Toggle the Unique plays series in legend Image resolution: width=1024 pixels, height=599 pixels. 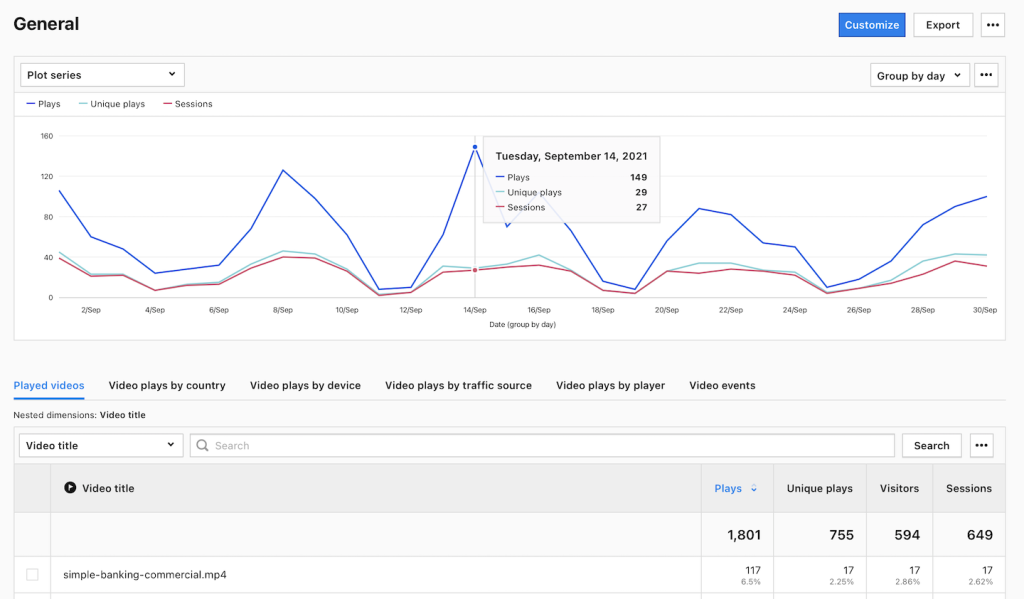(x=112, y=104)
